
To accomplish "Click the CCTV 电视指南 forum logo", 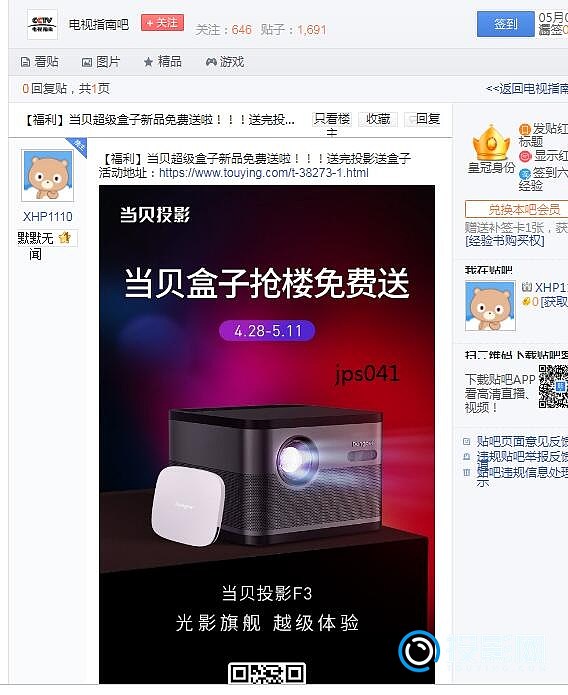I will tap(42, 24).
